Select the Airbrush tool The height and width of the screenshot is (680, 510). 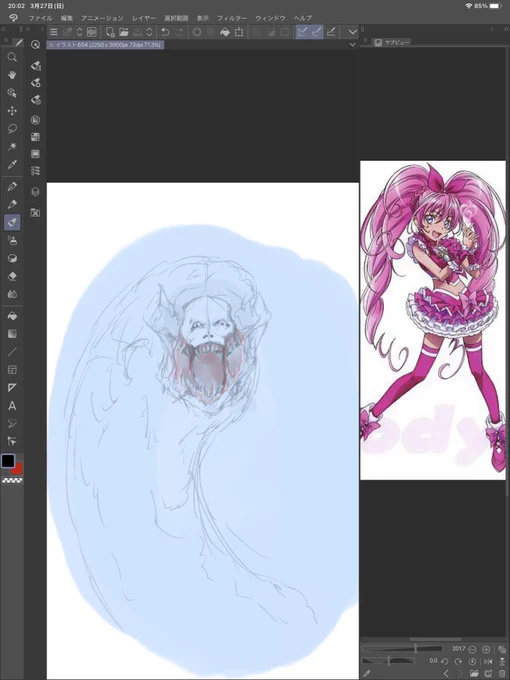pyautogui.click(x=12, y=240)
